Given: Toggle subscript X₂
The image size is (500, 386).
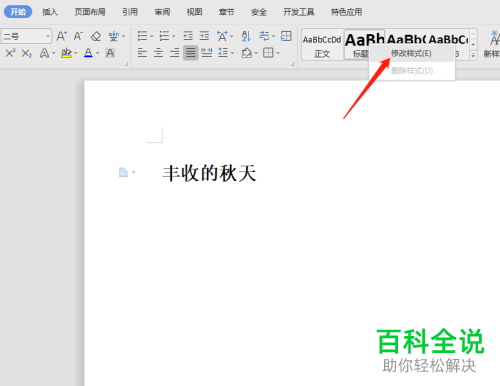Looking at the screenshot, I should tap(27, 53).
